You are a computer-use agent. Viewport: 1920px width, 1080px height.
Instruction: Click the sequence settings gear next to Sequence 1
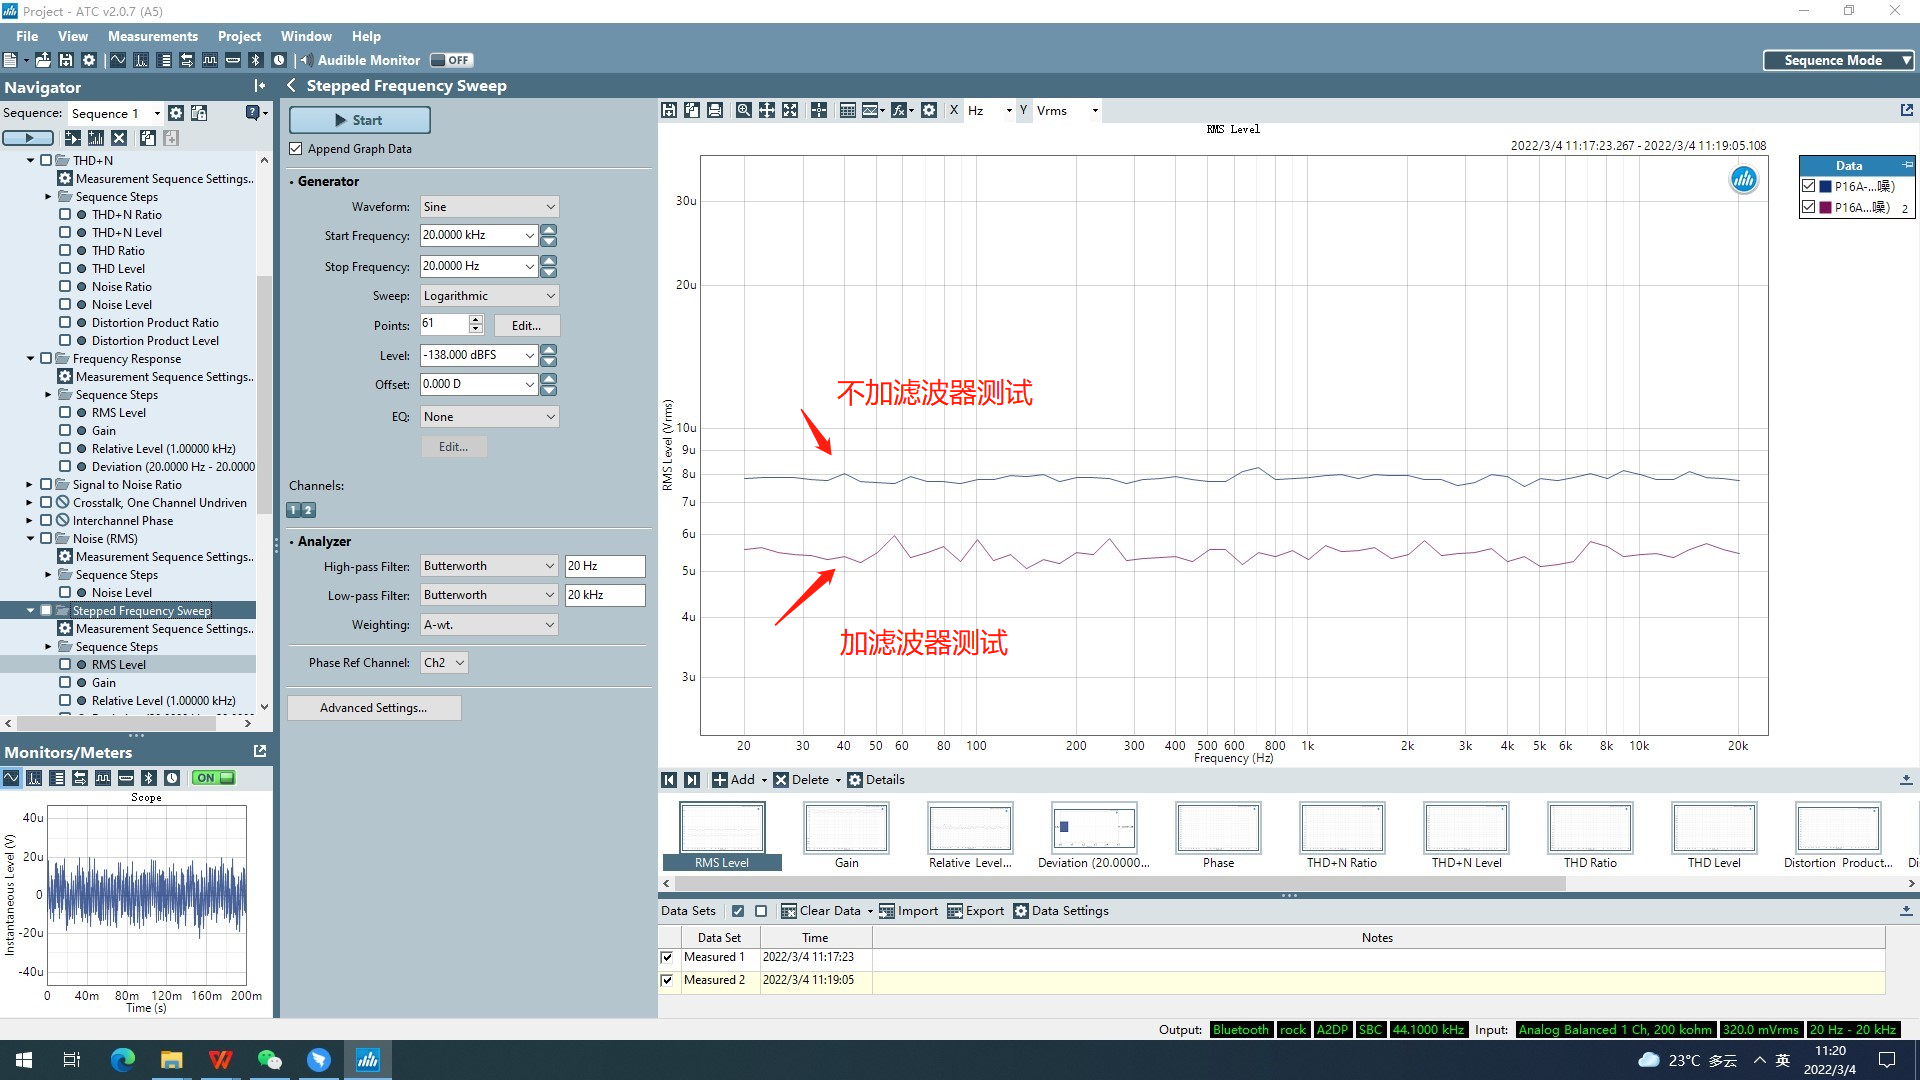[176, 113]
